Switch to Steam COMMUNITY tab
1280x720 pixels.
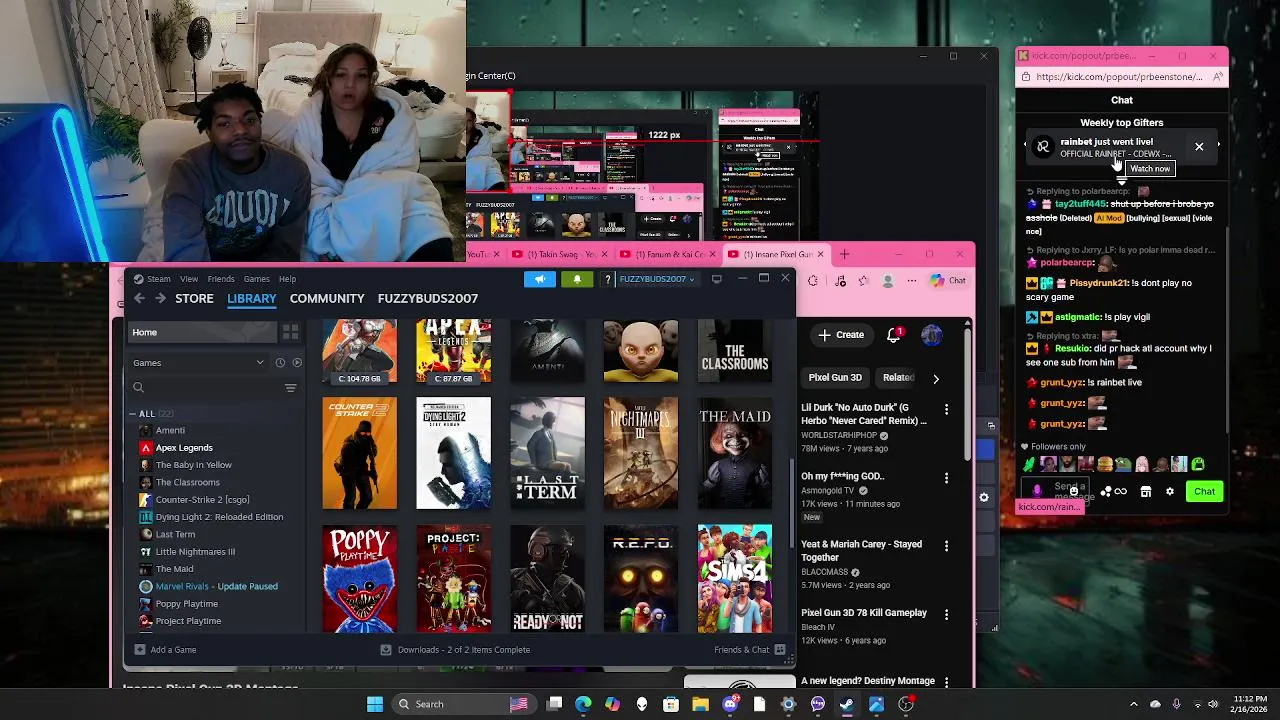point(327,298)
